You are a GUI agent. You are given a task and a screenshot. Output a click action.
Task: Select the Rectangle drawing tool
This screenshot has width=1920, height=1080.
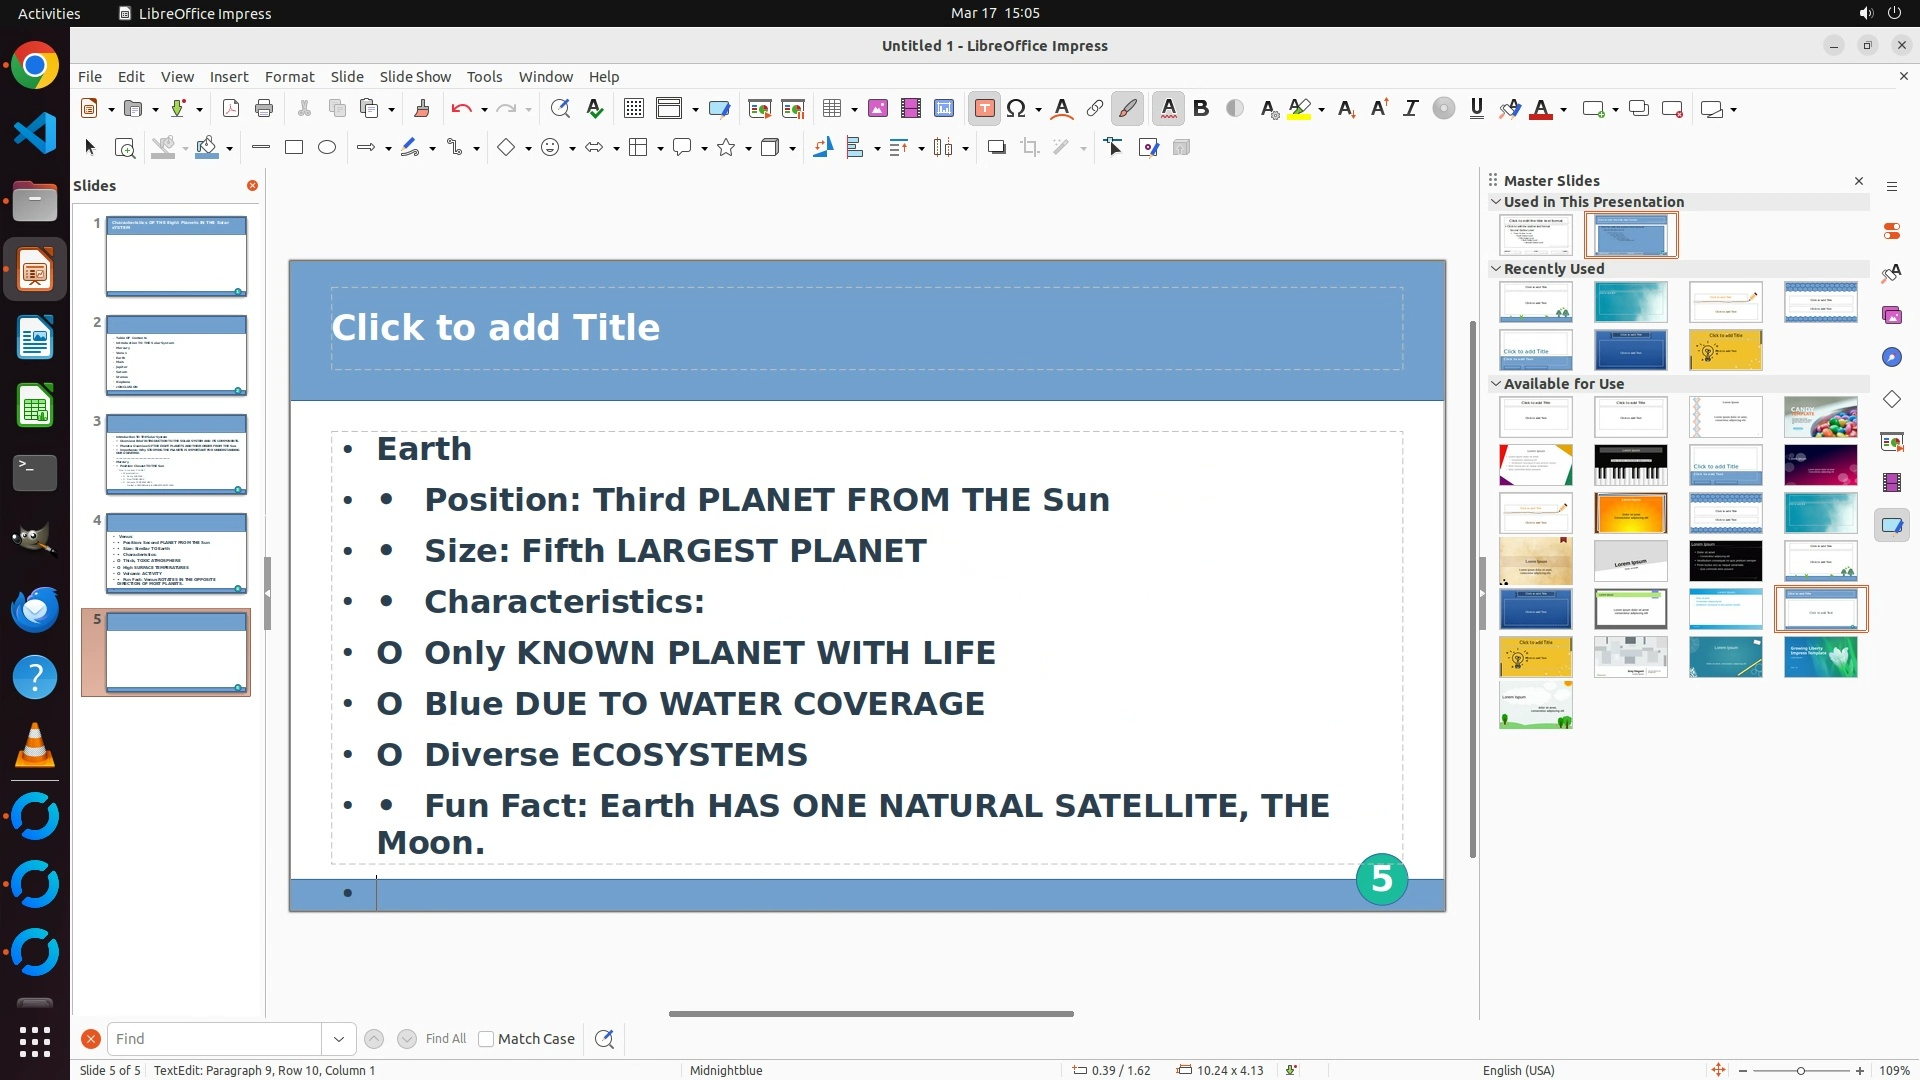(294, 148)
